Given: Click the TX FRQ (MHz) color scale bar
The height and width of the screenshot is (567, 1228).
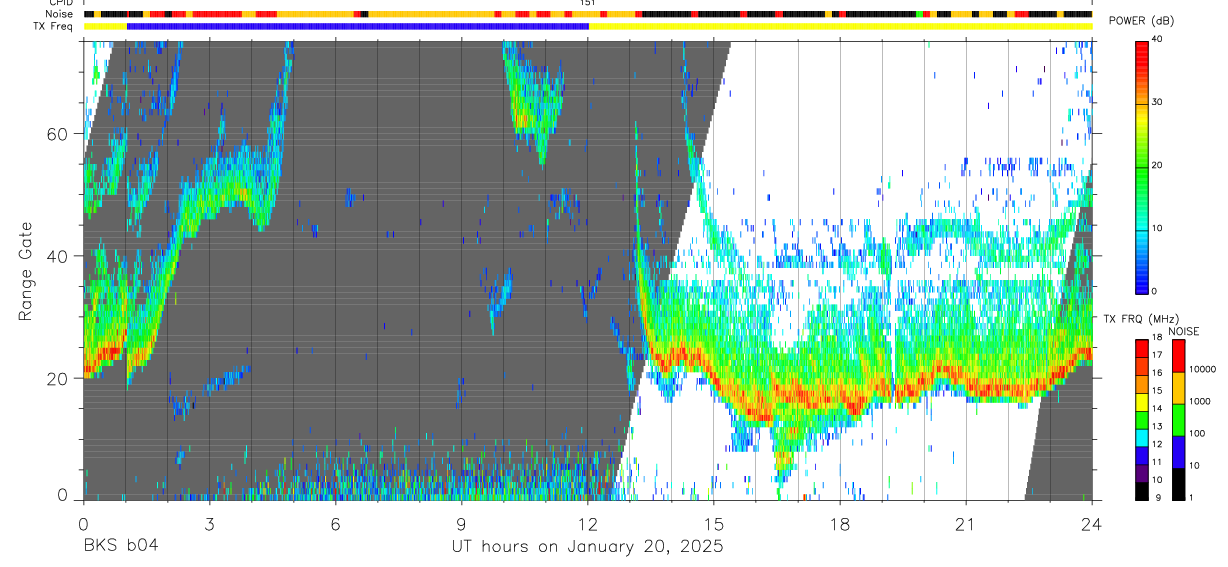Looking at the screenshot, I should (1142, 420).
